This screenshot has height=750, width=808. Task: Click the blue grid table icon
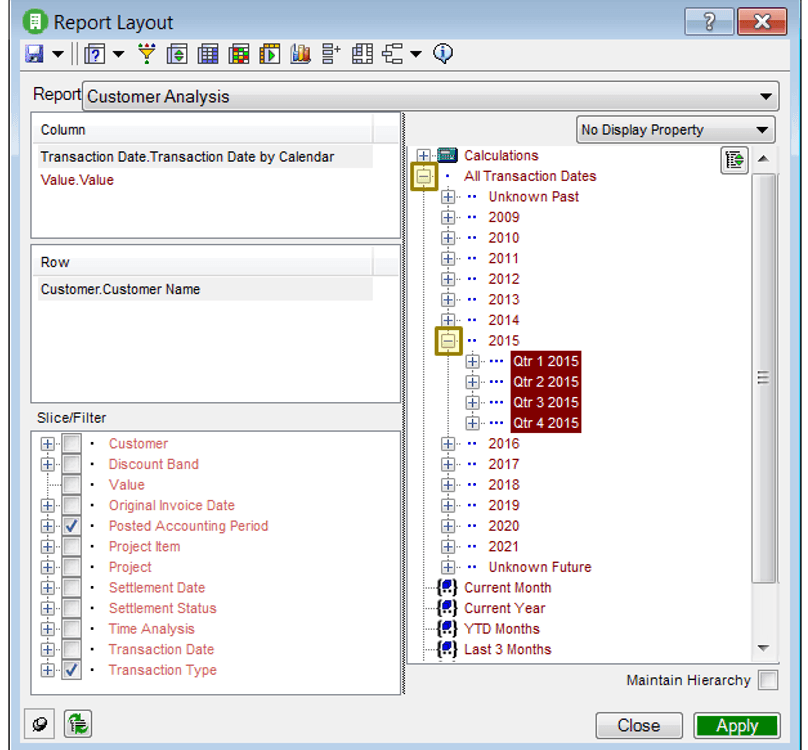point(208,54)
